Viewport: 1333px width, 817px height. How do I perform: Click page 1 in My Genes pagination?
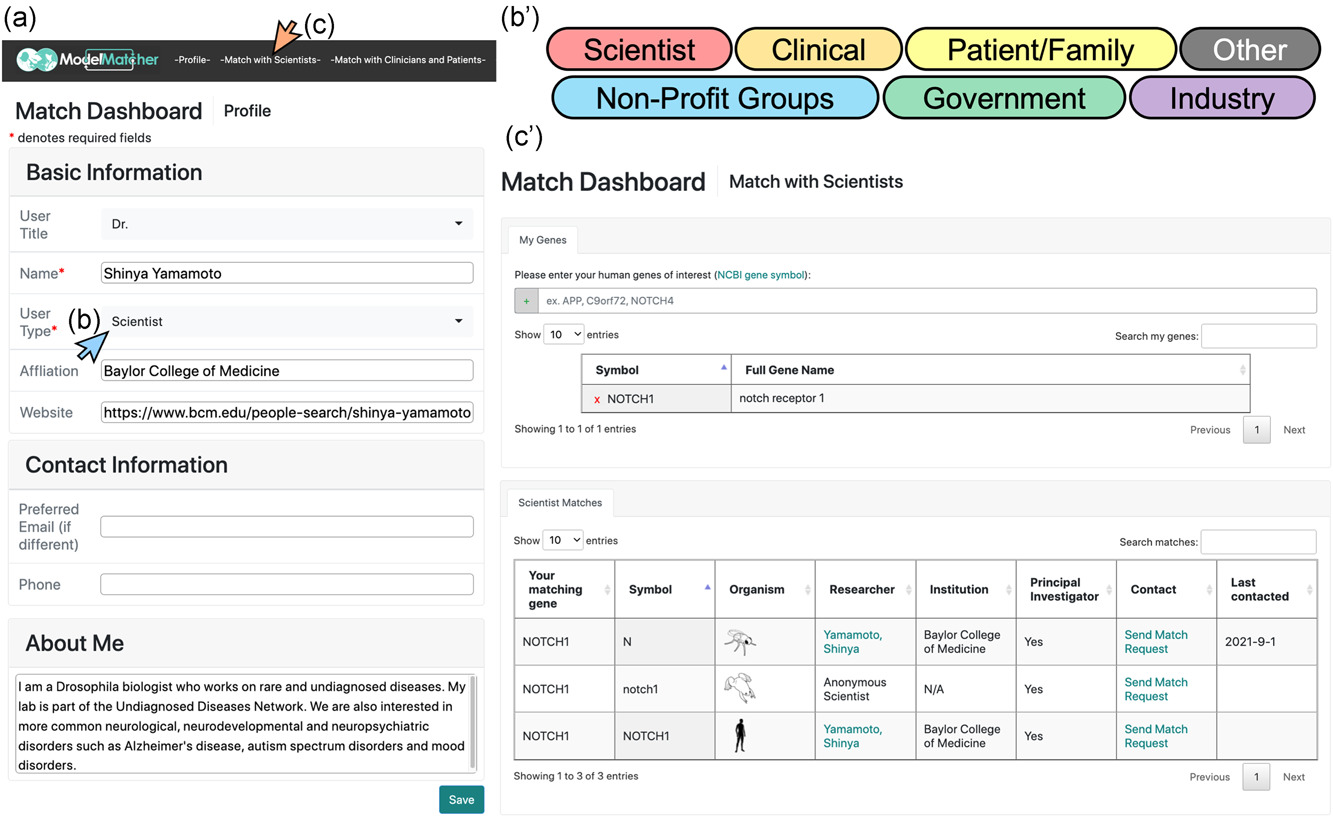[x=1256, y=430]
